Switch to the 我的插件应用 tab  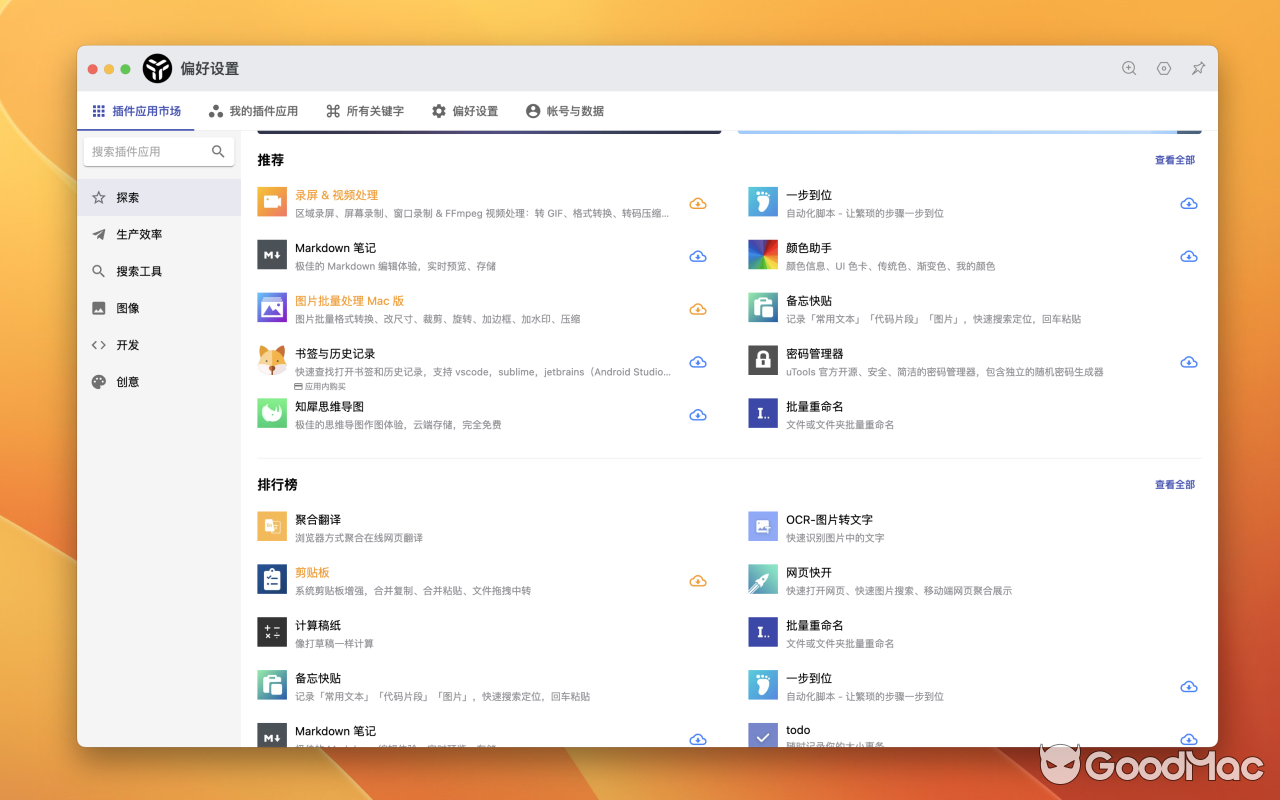[252, 111]
